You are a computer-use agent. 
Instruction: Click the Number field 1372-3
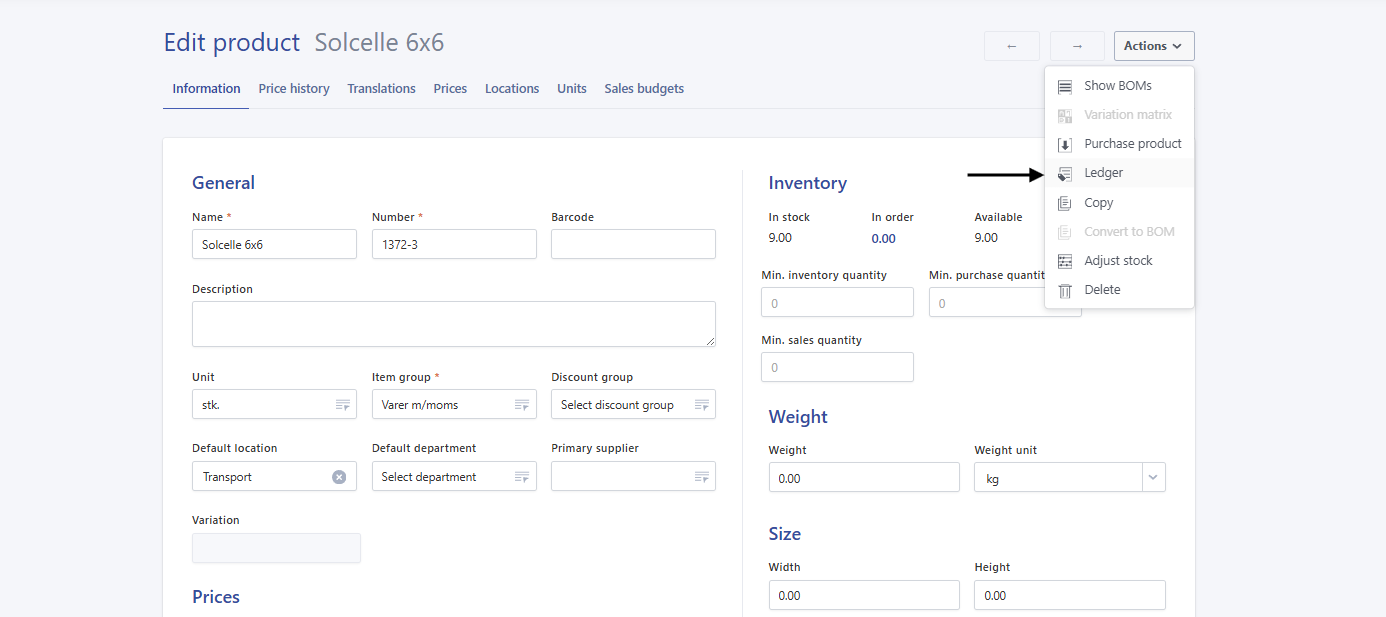(454, 244)
